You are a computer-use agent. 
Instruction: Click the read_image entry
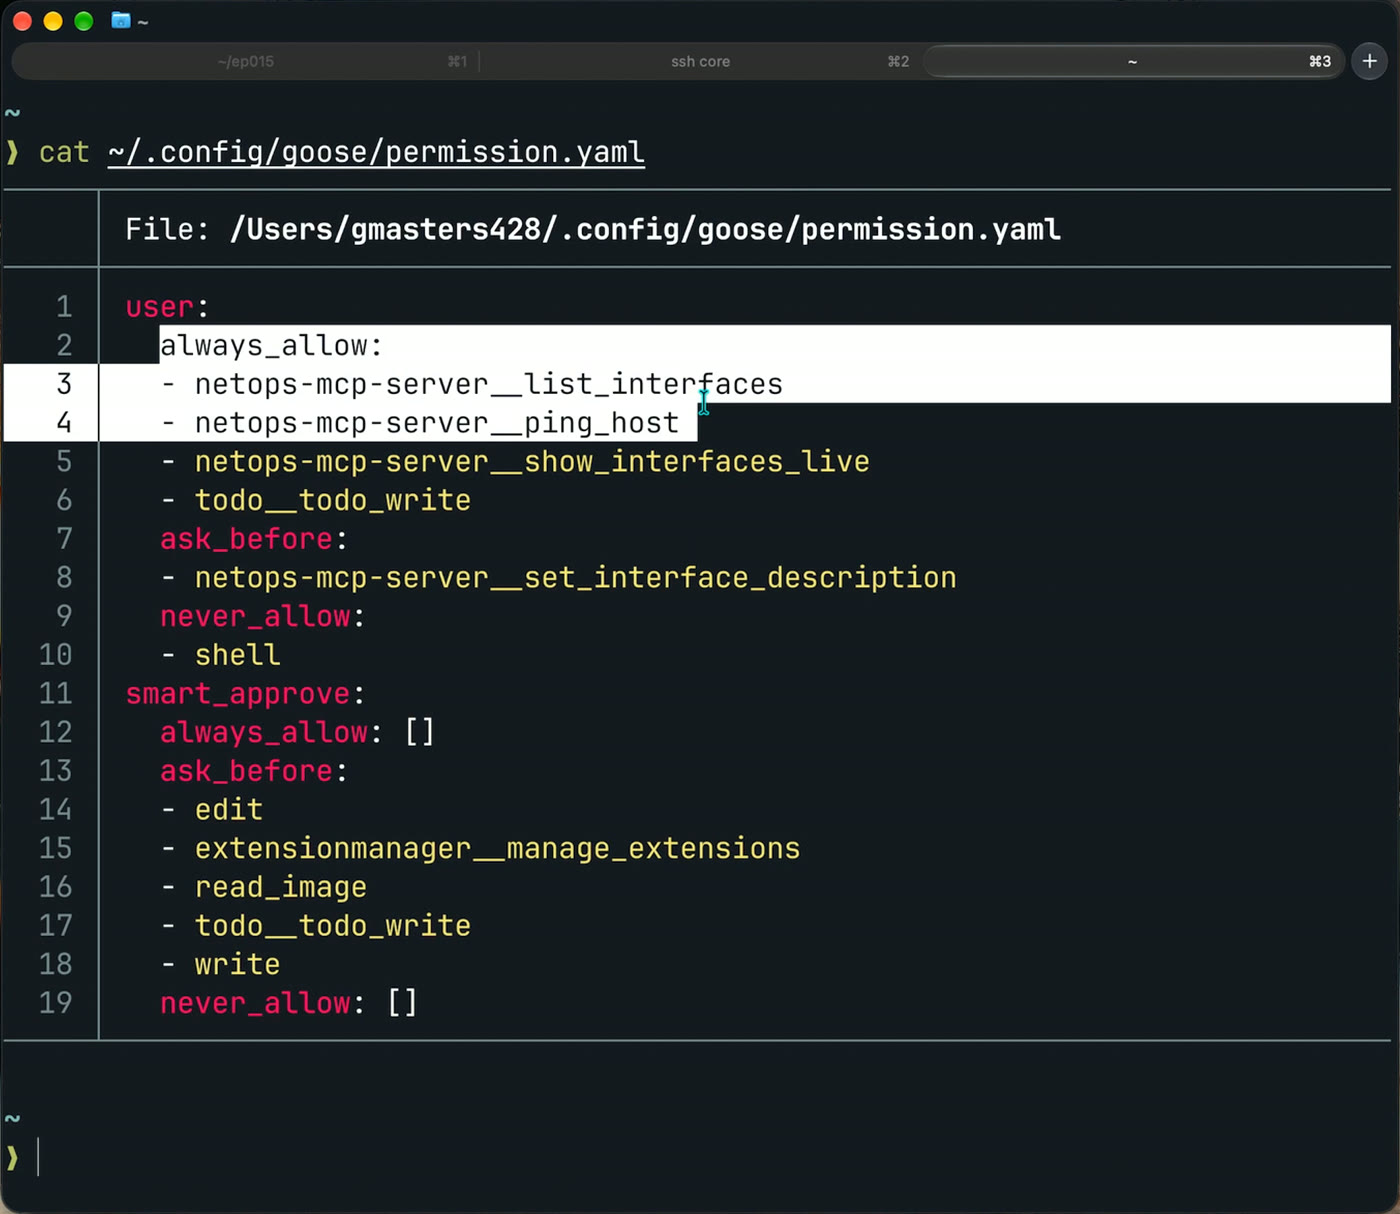coord(281,887)
